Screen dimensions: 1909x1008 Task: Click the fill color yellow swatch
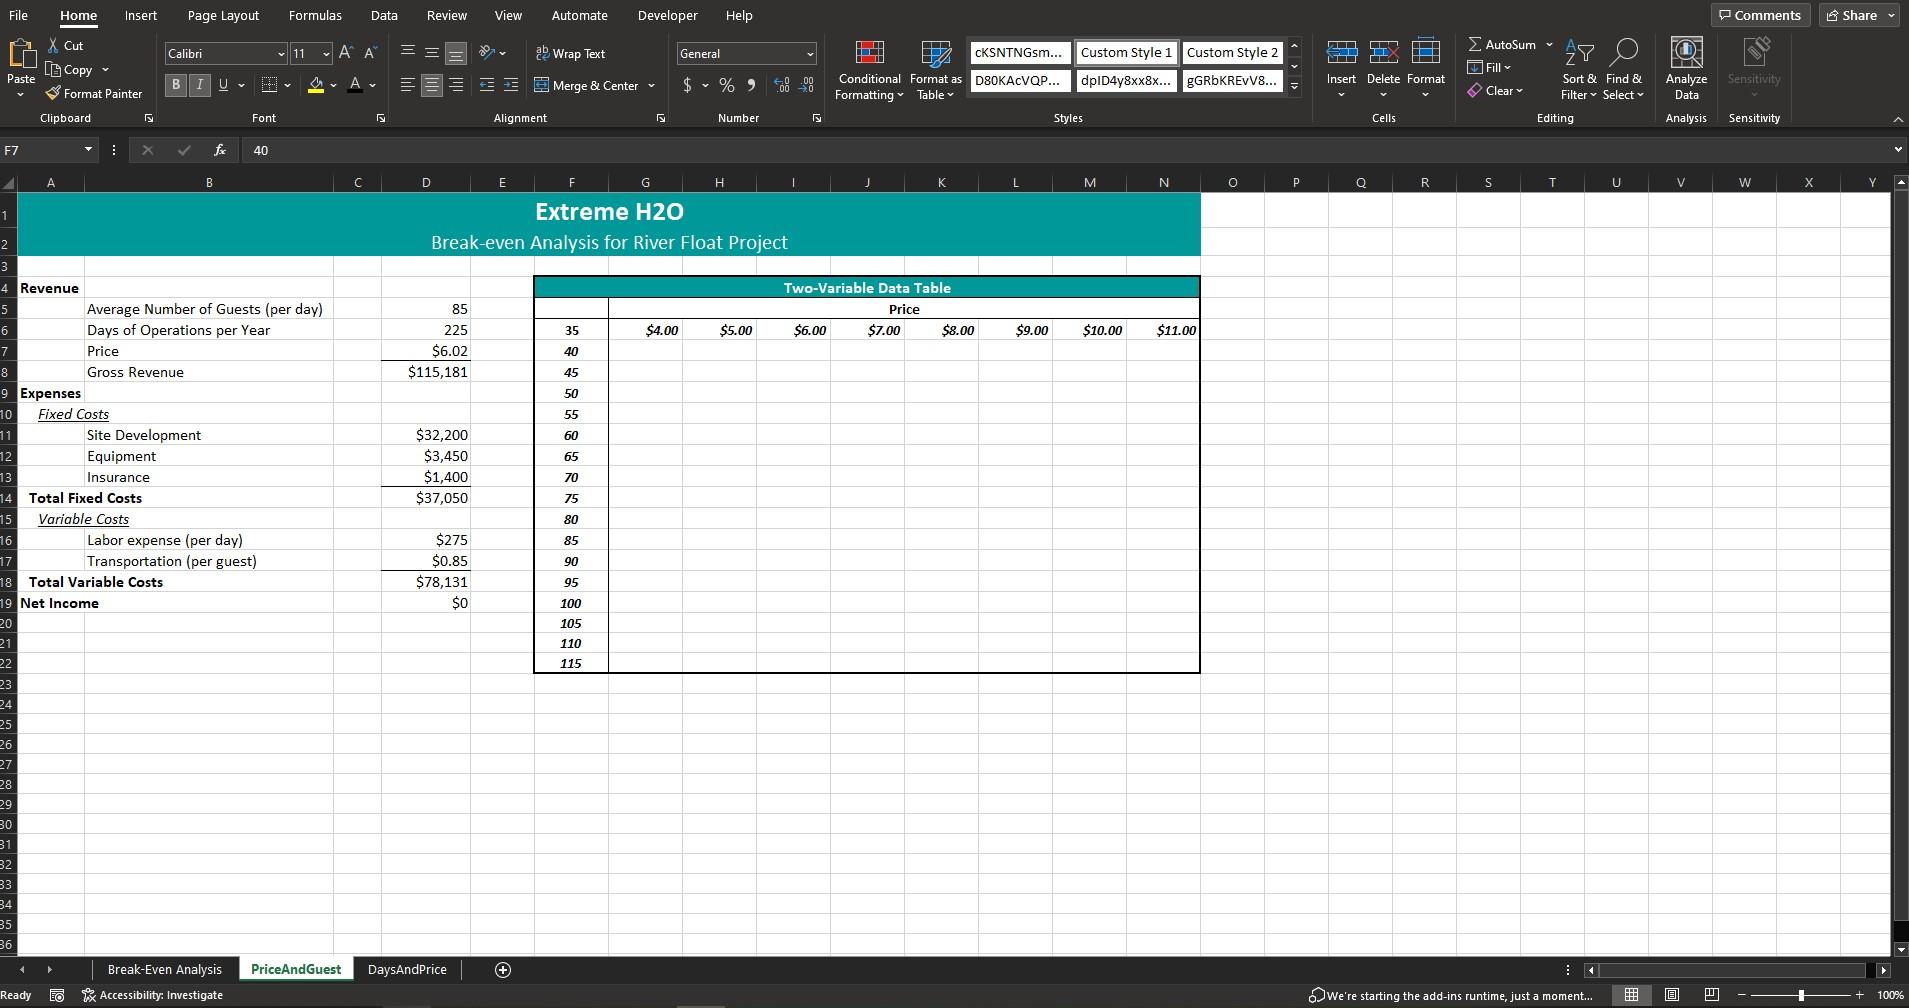point(315,86)
